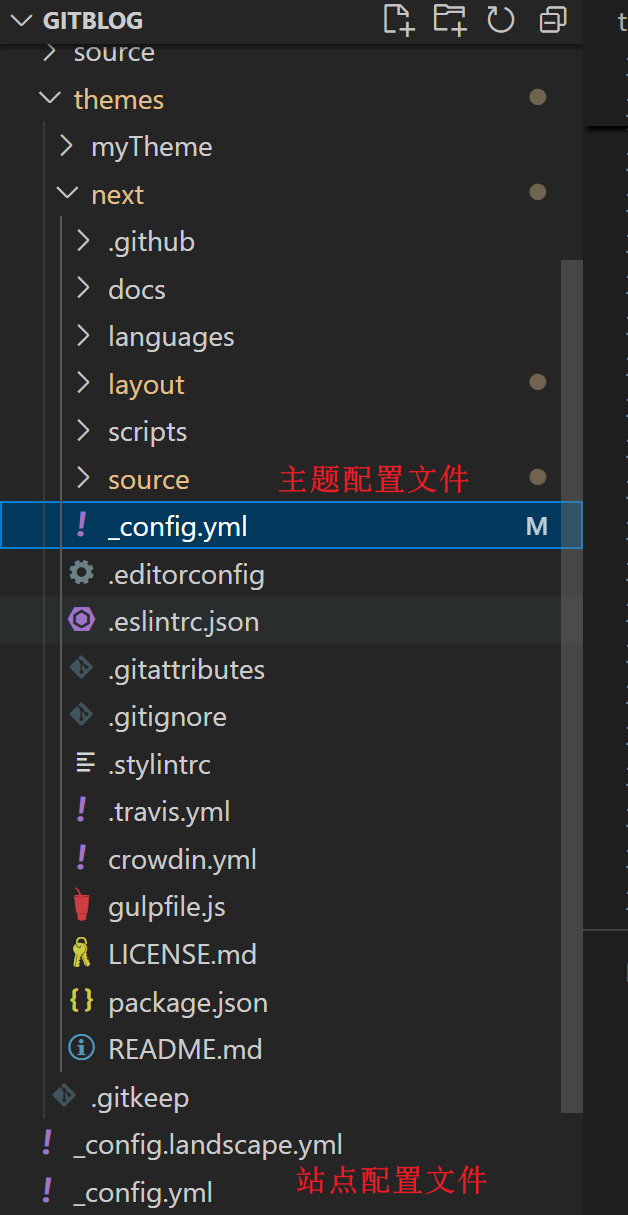
Task: Click the New Folder icon
Action: (x=449, y=20)
